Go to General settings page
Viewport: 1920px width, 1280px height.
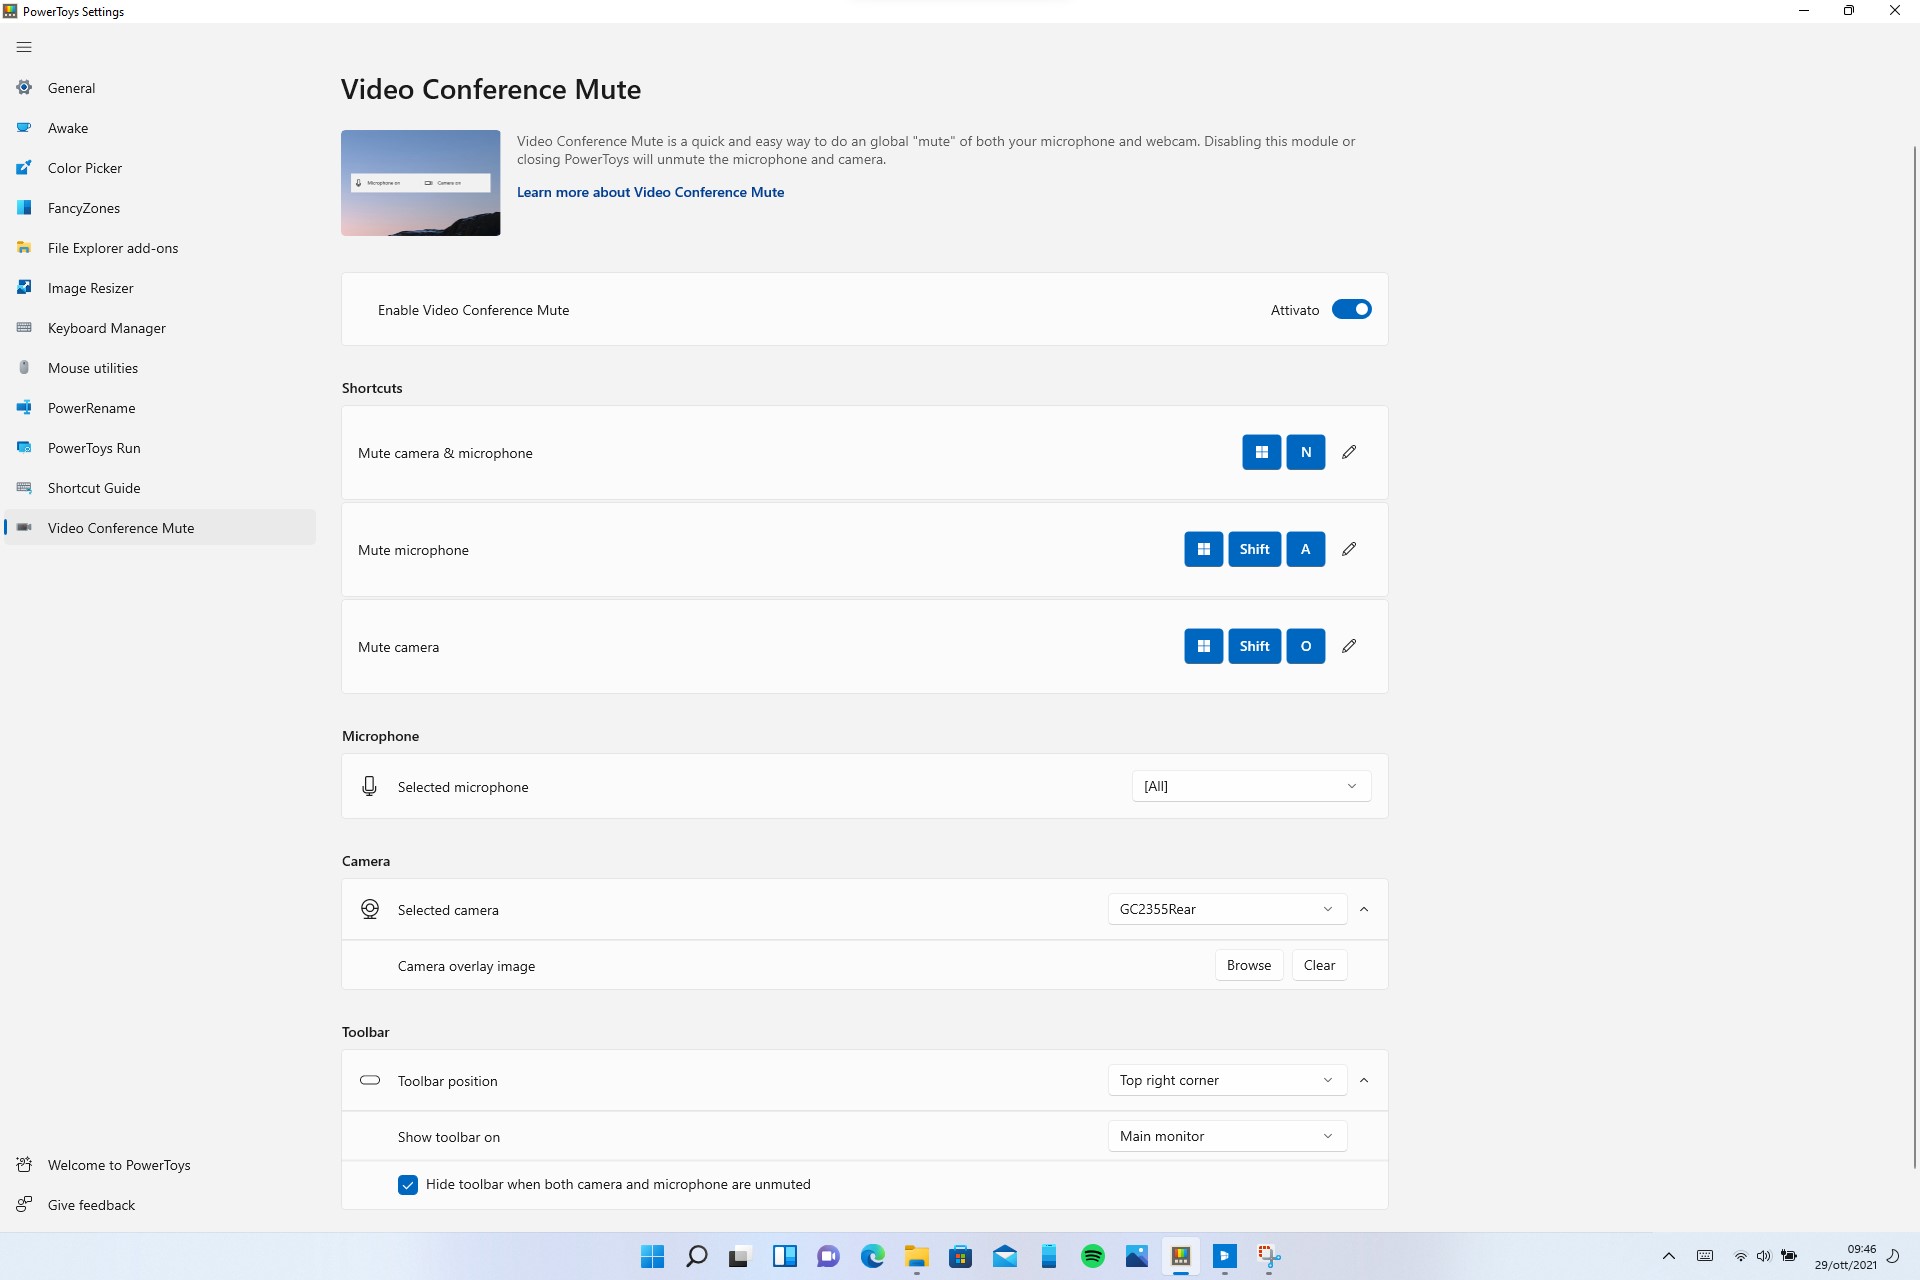[160, 88]
